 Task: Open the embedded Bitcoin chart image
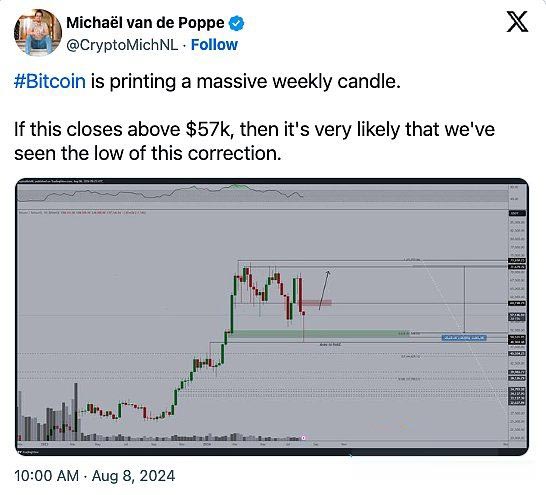coord(272,316)
